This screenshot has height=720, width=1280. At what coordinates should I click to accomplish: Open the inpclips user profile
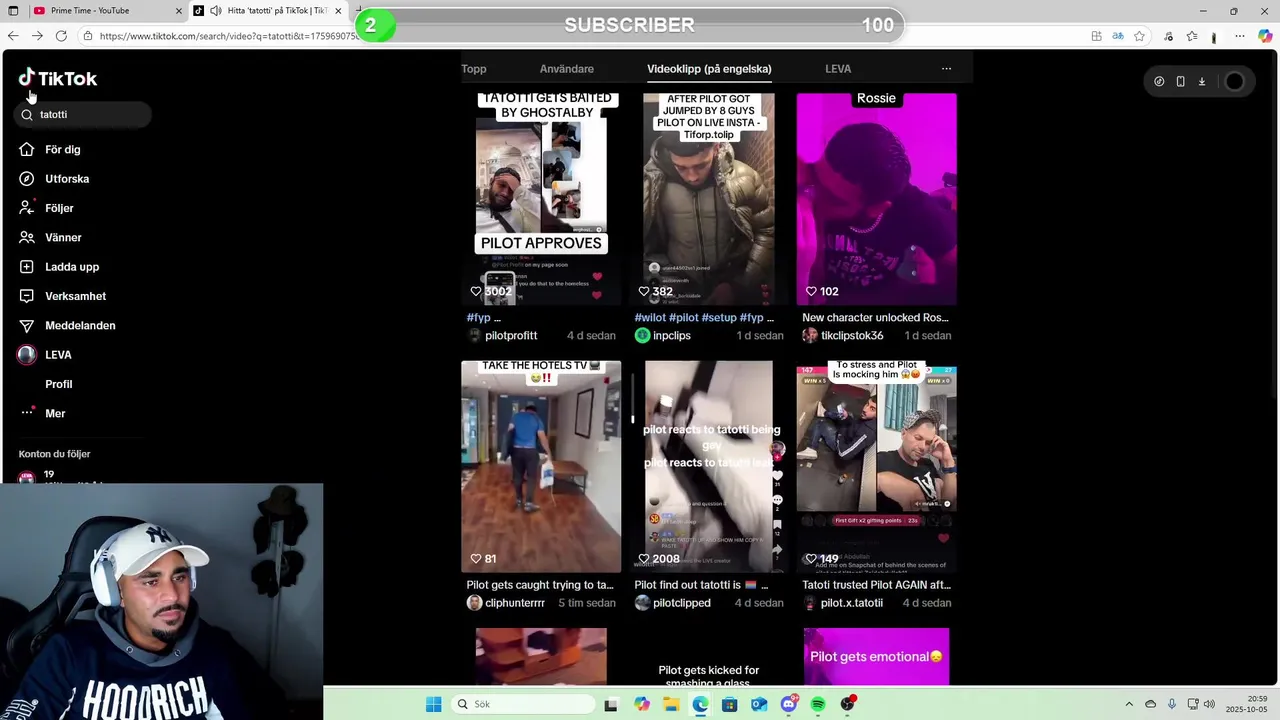672,336
